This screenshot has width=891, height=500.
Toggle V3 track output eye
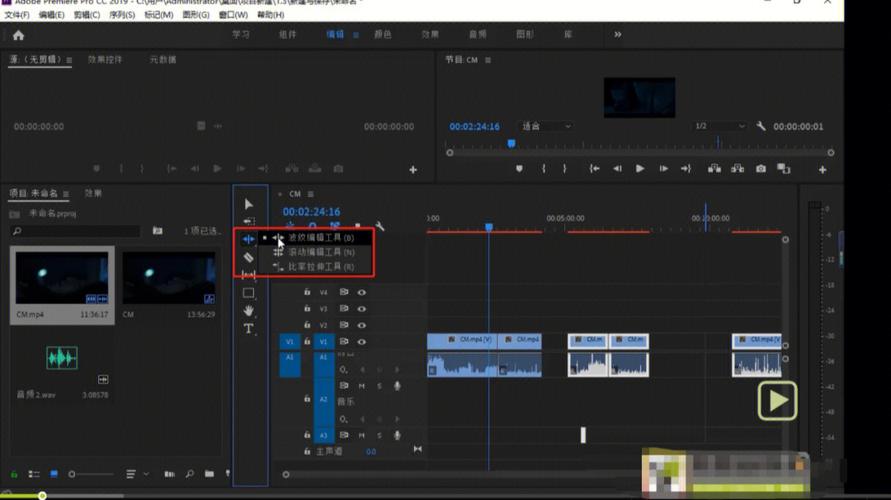click(361, 309)
